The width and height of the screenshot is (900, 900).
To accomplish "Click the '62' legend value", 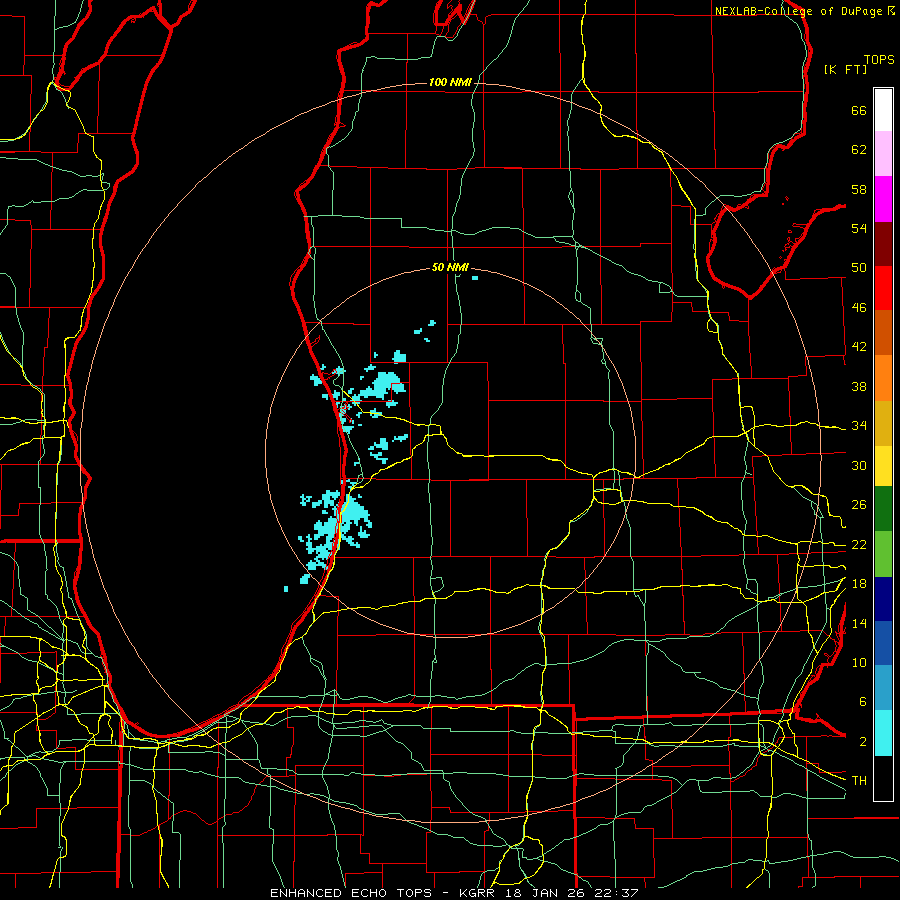I will 859,150.
